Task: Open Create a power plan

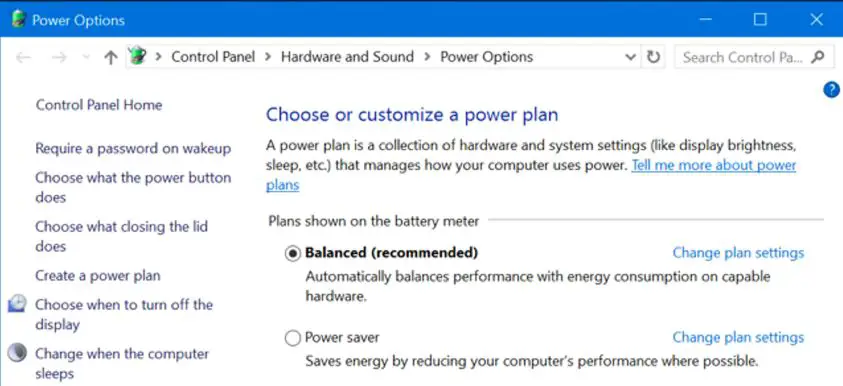Action: coord(98,276)
